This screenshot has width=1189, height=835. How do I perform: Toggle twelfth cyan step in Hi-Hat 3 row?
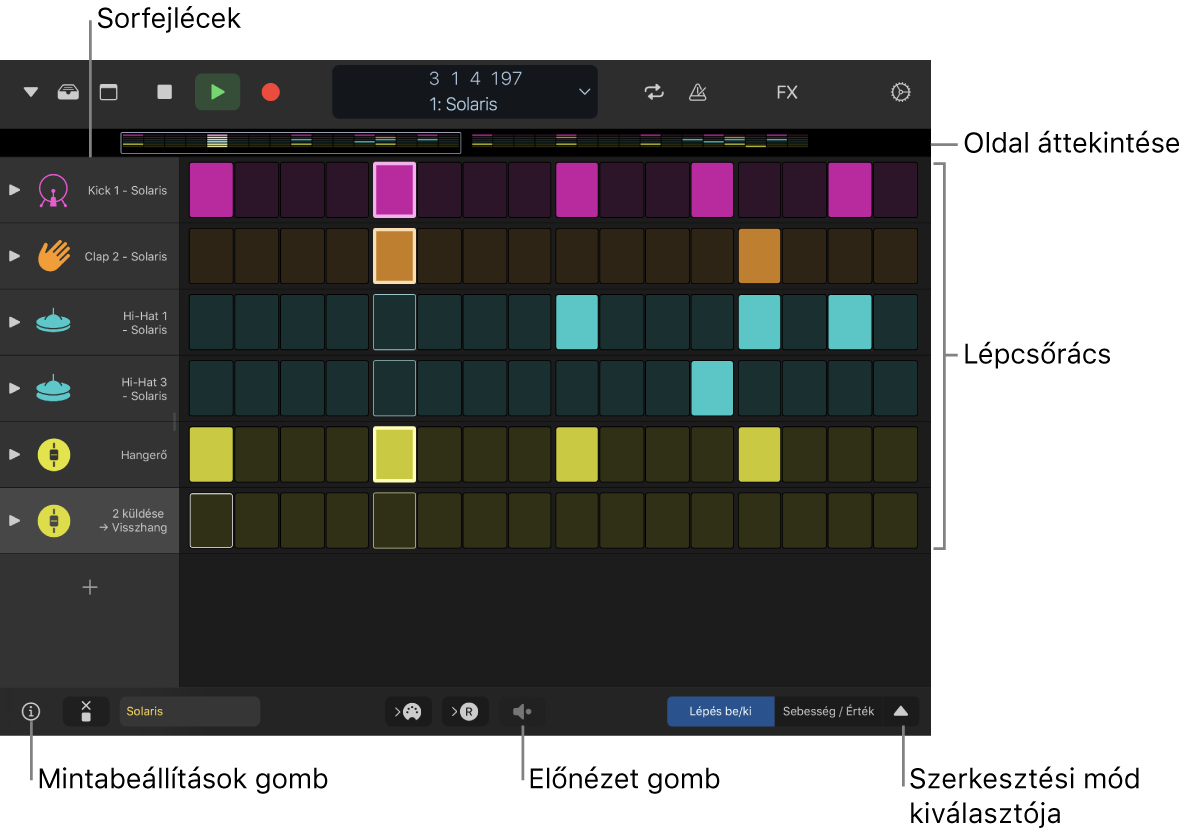click(x=712, y=388)
